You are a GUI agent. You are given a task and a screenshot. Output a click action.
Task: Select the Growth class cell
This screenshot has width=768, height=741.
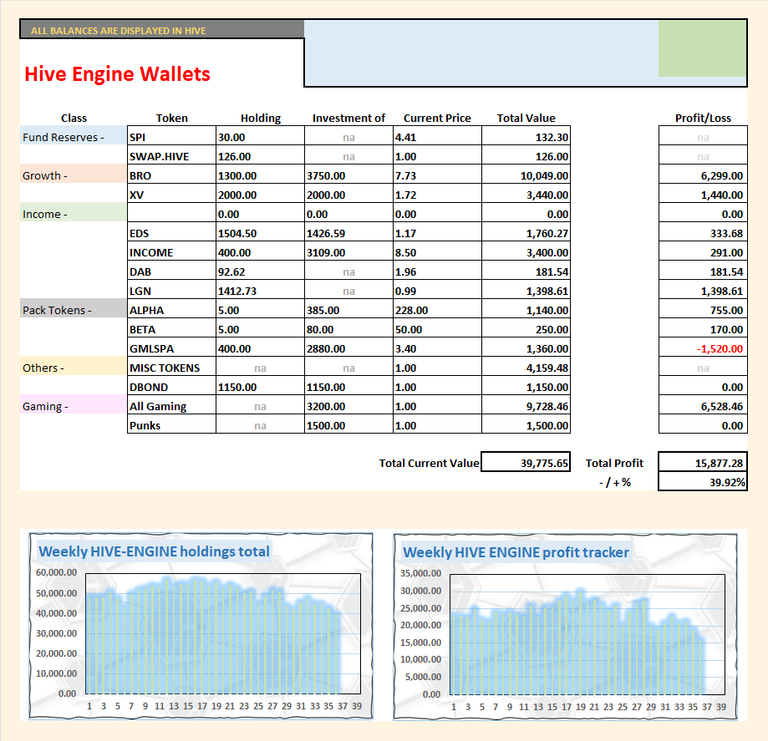73,175
